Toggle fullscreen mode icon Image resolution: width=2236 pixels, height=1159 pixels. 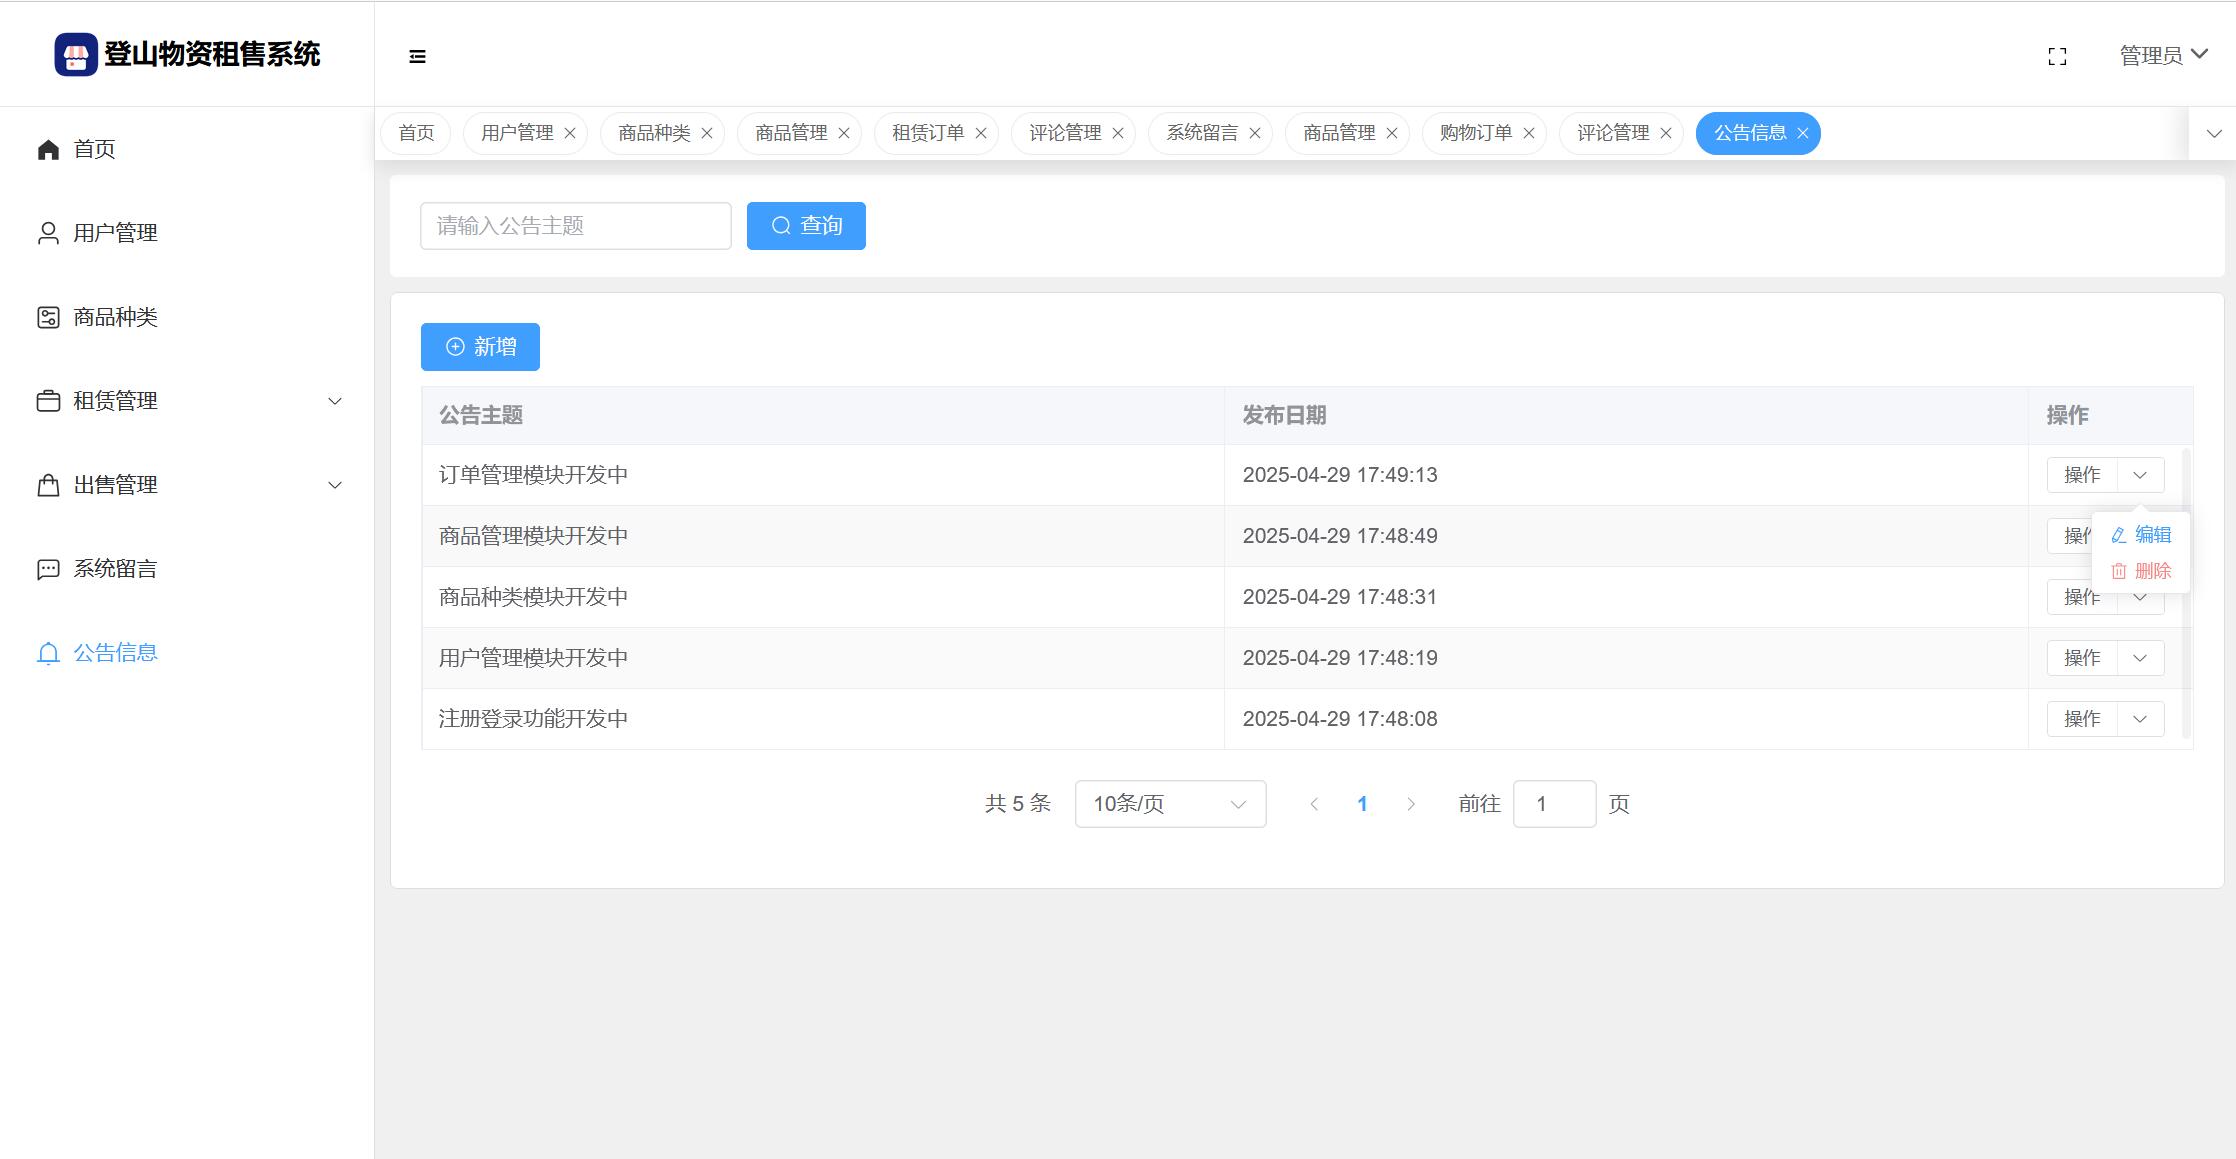coord(2057,57)
